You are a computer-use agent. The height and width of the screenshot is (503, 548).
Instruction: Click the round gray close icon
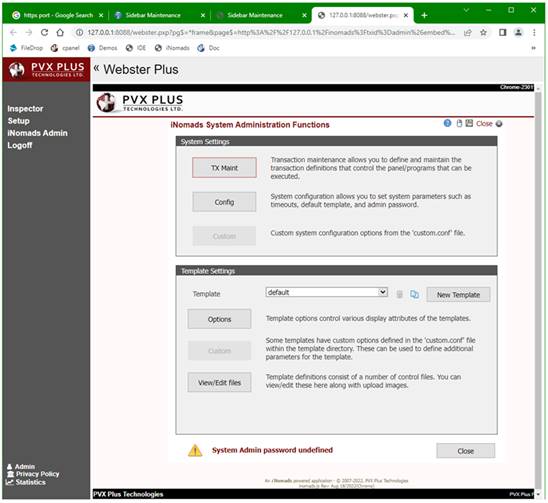499,124
